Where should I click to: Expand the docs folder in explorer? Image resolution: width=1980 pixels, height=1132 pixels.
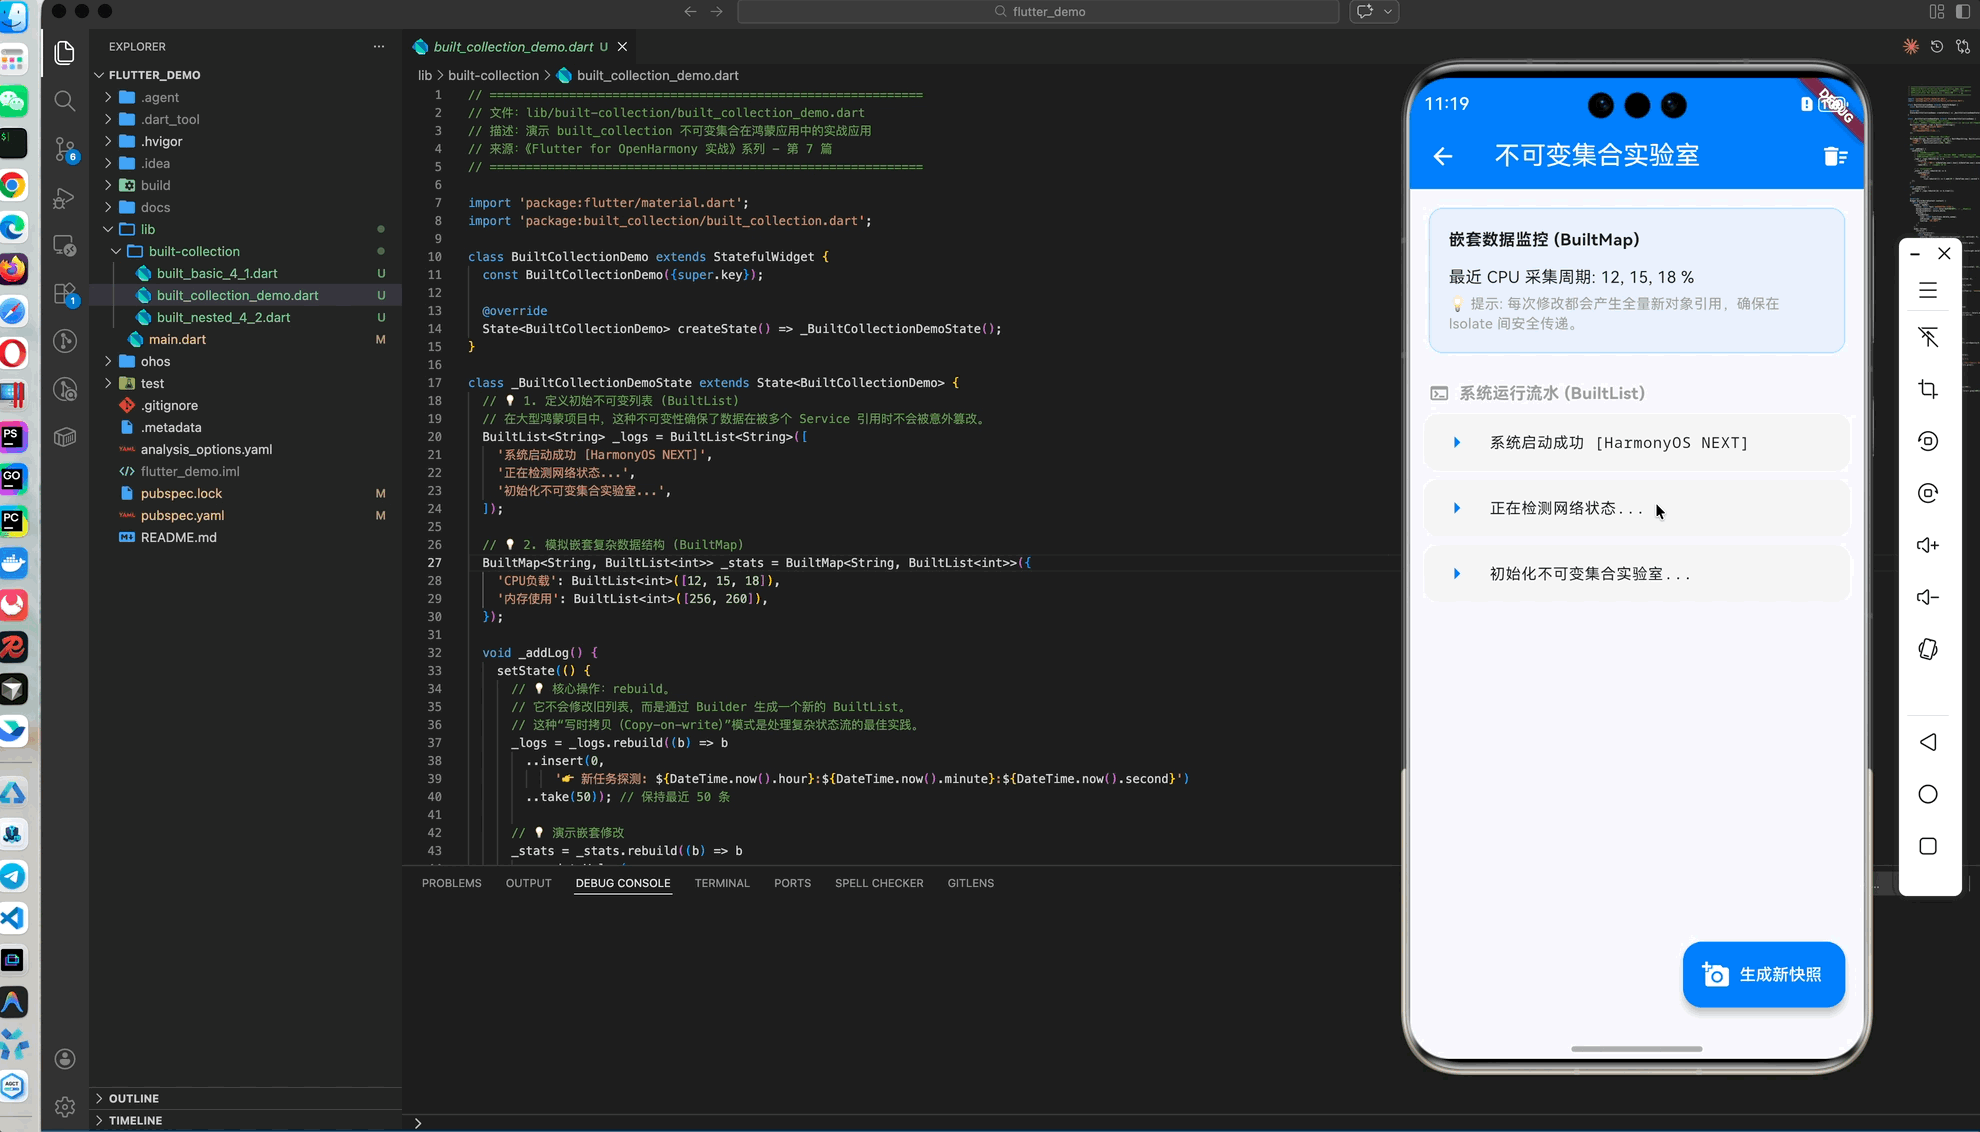[x=155, y=207]
